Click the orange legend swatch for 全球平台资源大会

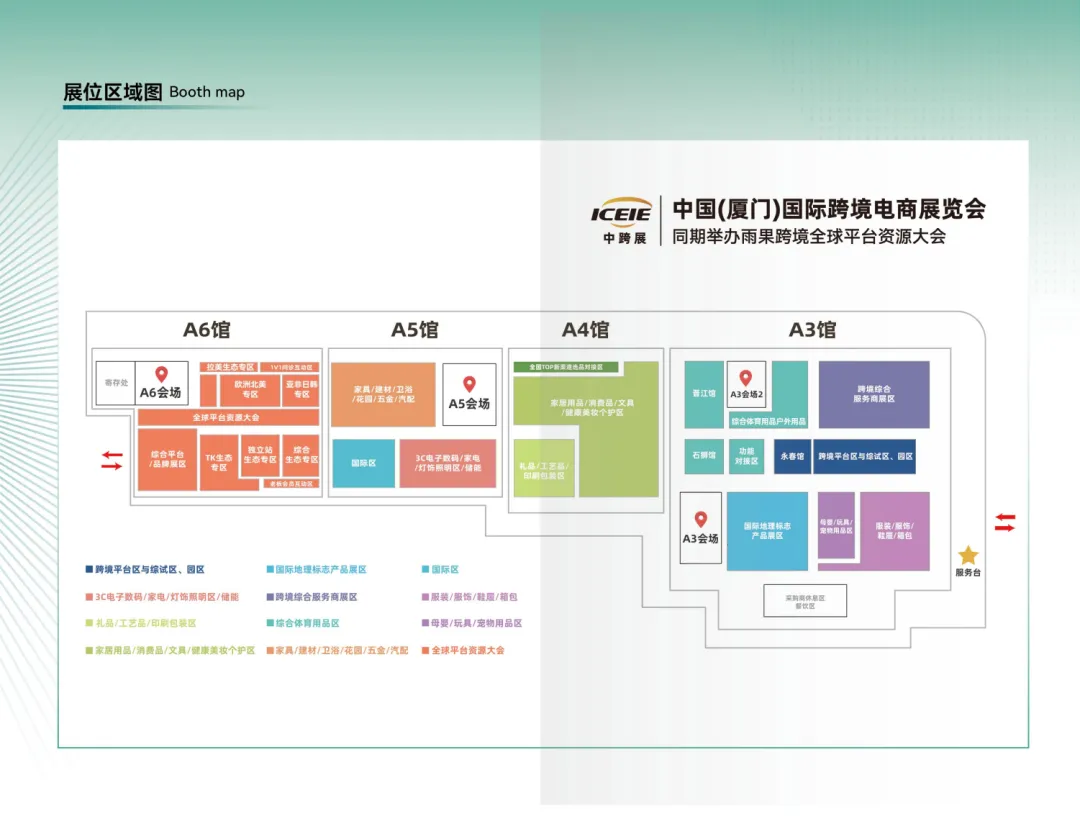[x=426, y=650]
